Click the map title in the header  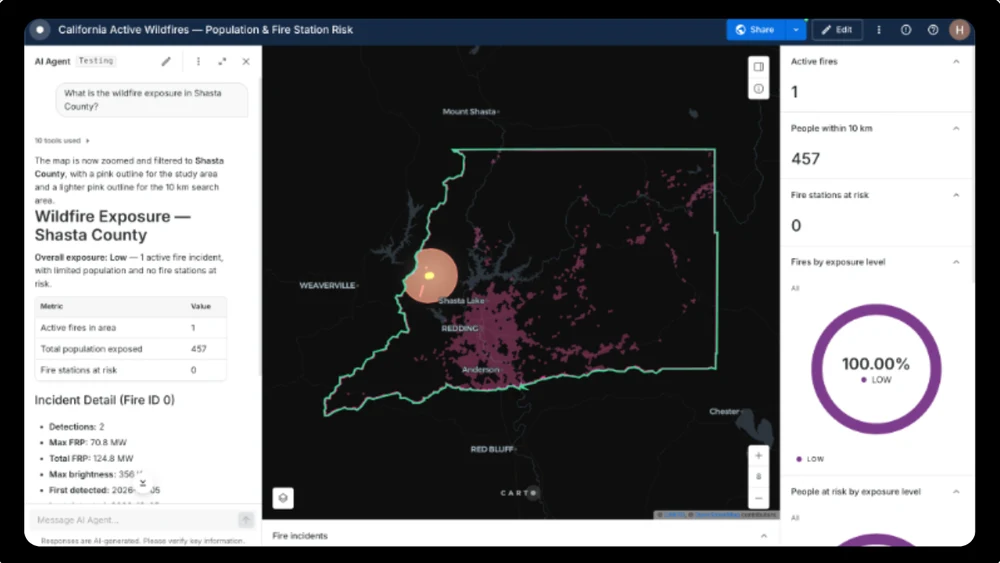pos(205,29)
